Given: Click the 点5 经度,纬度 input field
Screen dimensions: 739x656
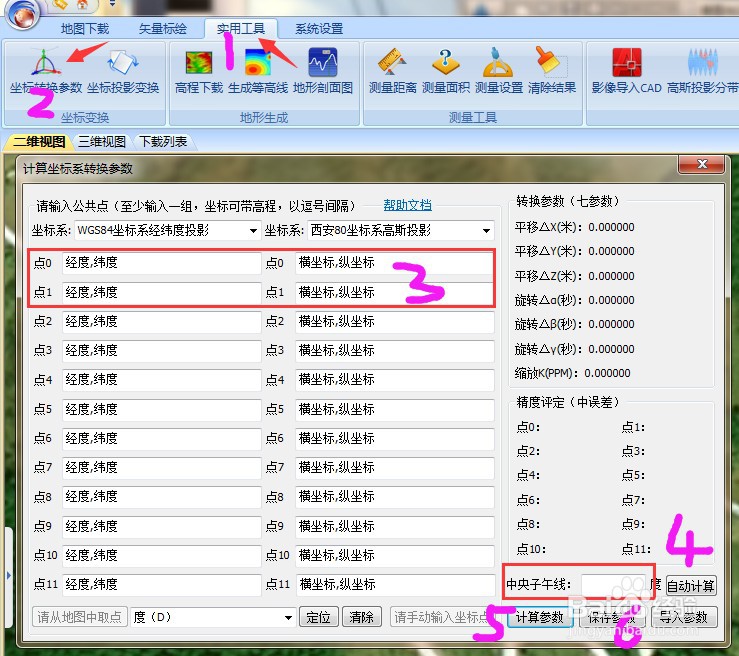Looking at the screenshot, I should [x=161, y=410].
